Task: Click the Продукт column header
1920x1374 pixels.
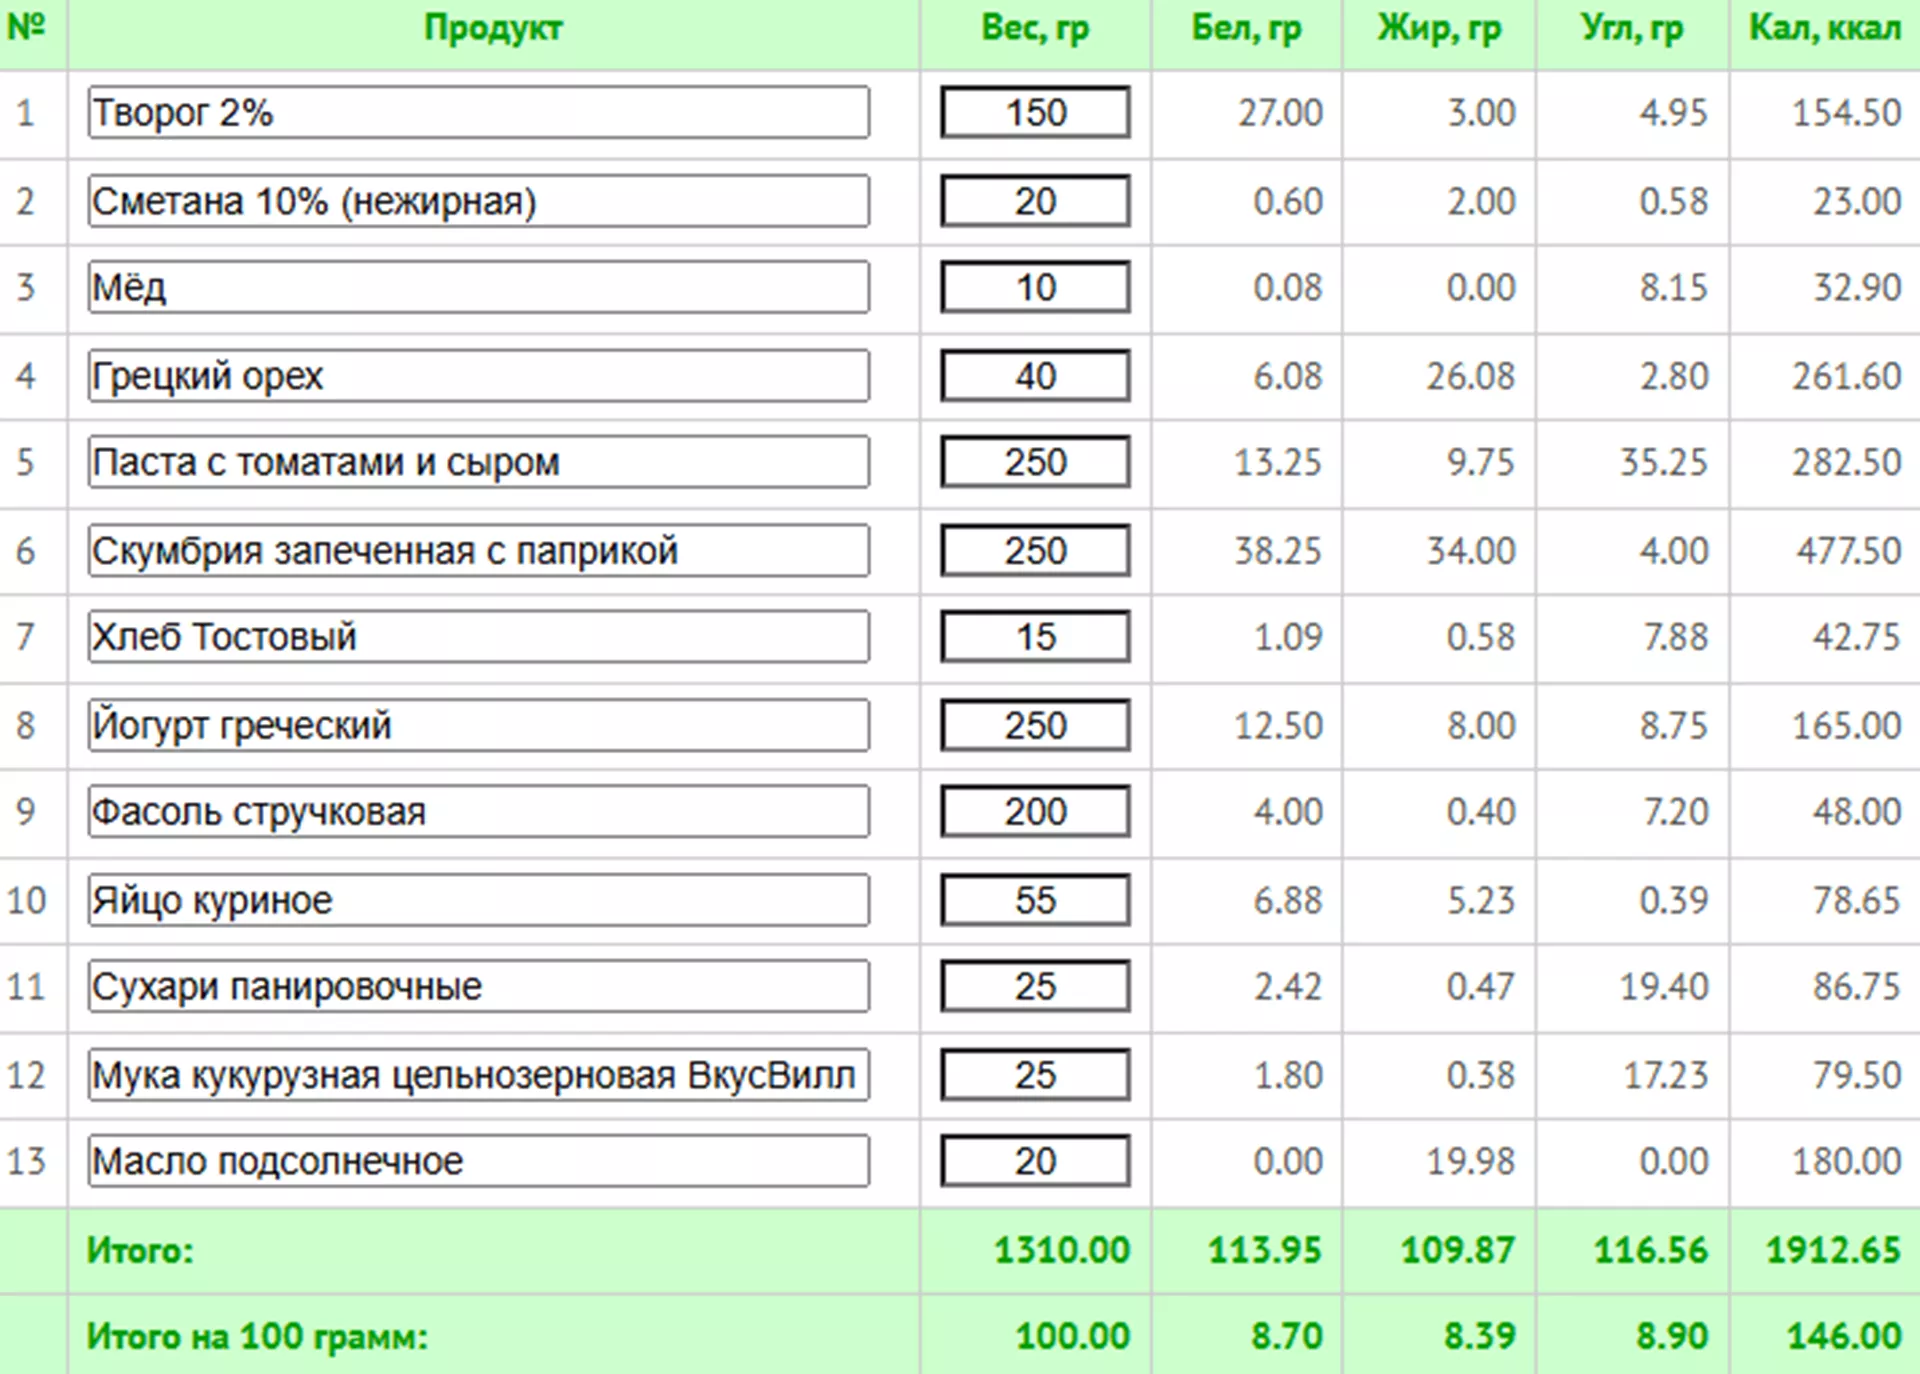Action: click(x=493, y=28)
